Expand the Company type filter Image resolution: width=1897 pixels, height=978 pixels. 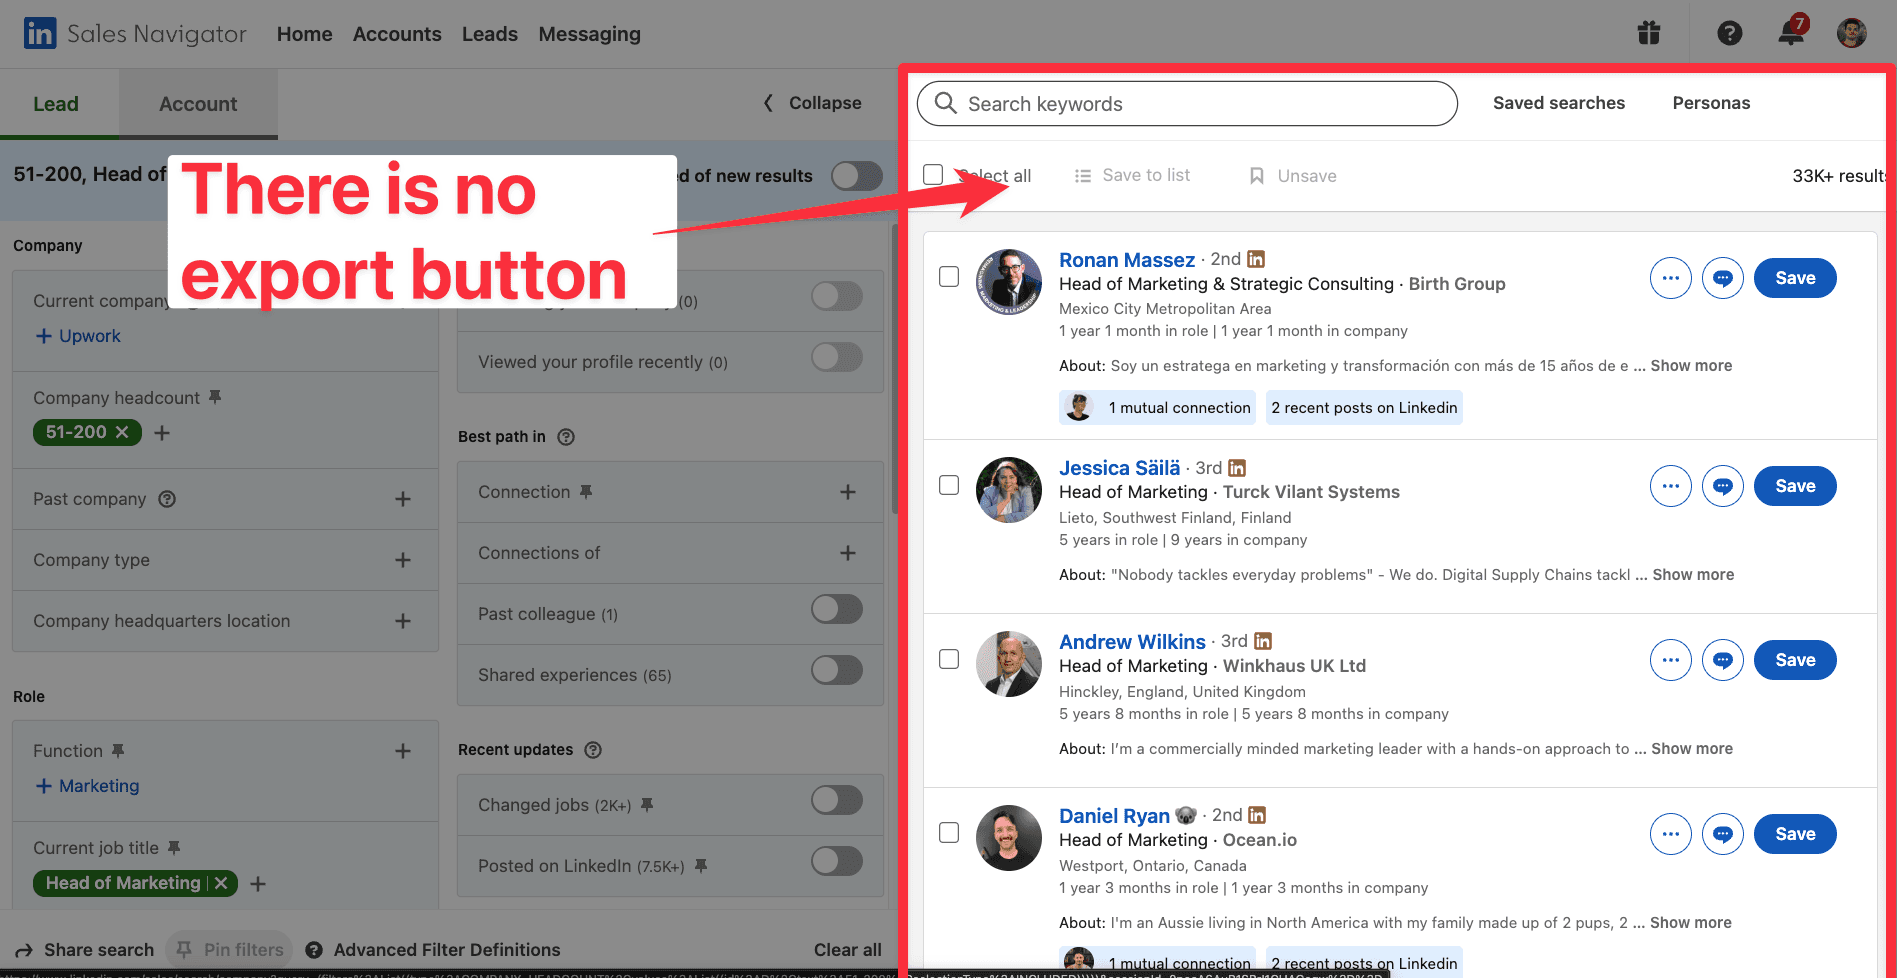pos(404,560)
